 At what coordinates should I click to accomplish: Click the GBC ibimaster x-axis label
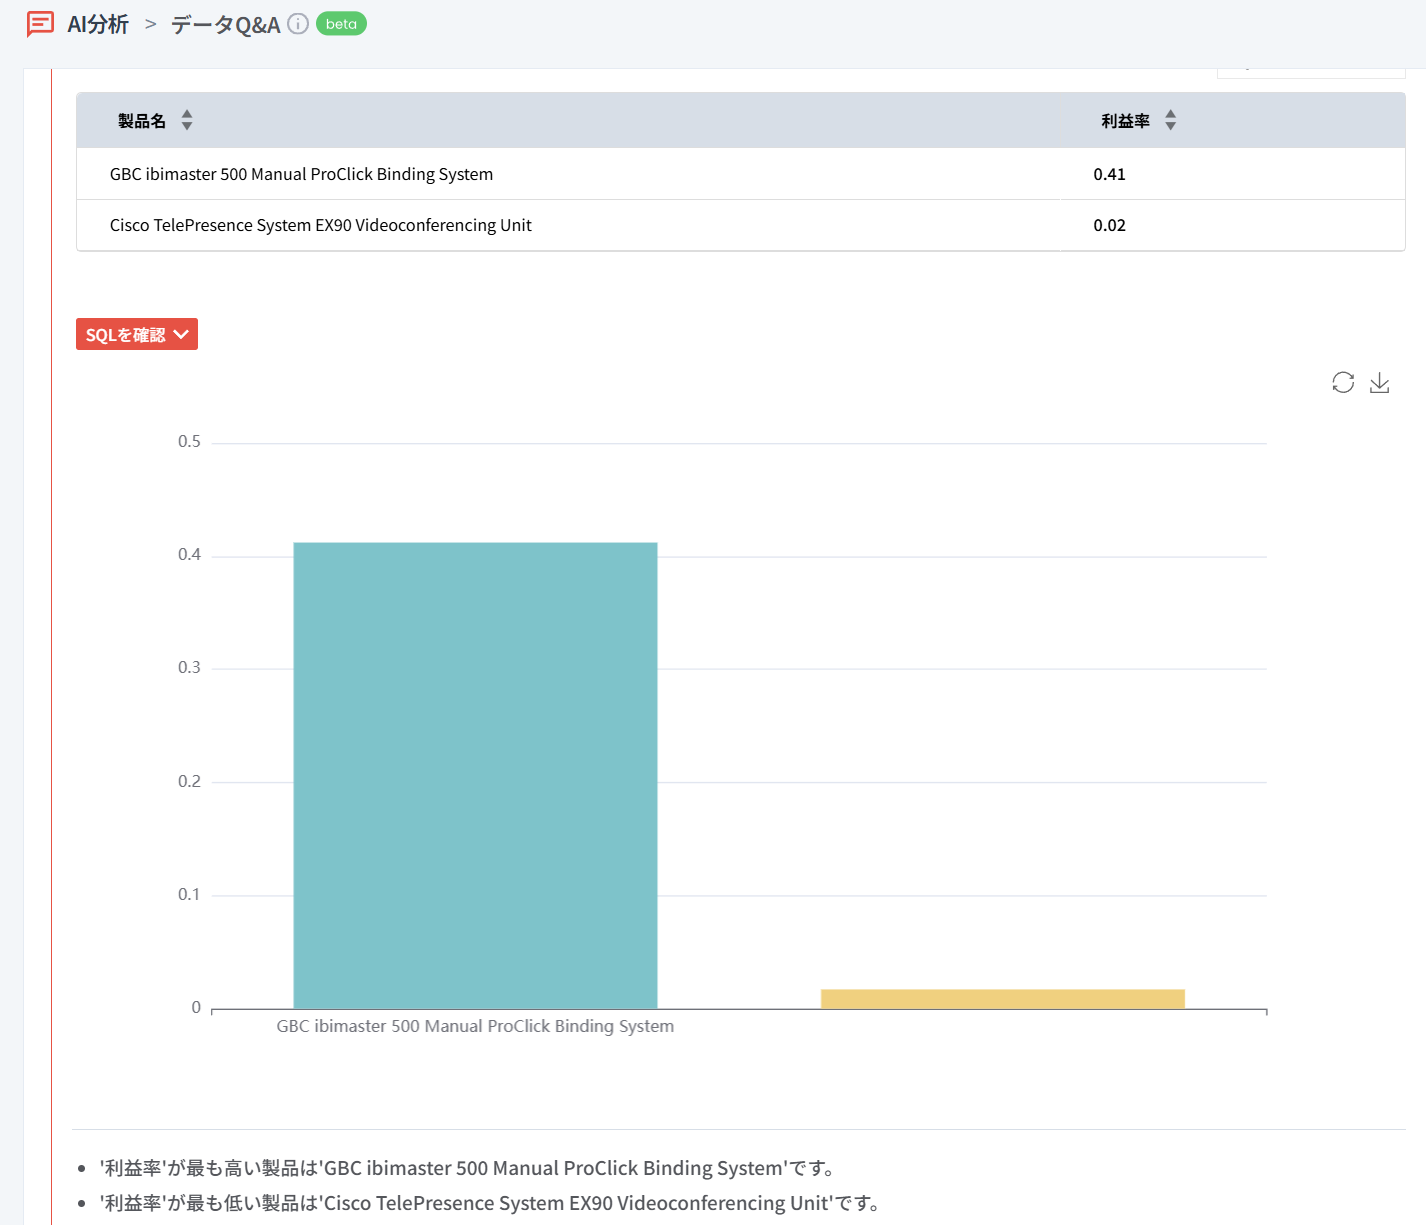(x=475, y=1026)
